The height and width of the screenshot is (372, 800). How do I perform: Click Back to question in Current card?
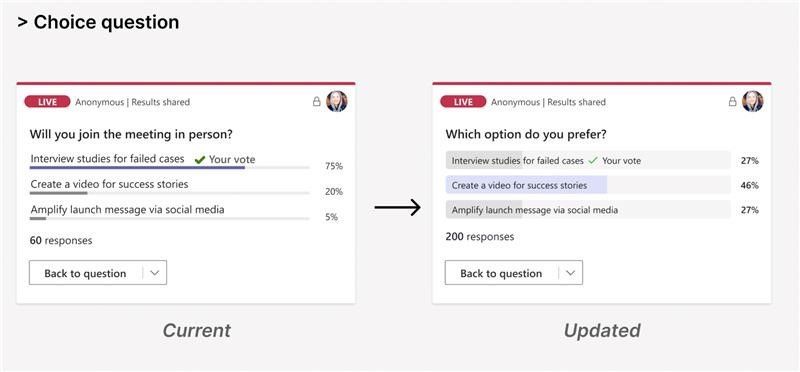85,273
